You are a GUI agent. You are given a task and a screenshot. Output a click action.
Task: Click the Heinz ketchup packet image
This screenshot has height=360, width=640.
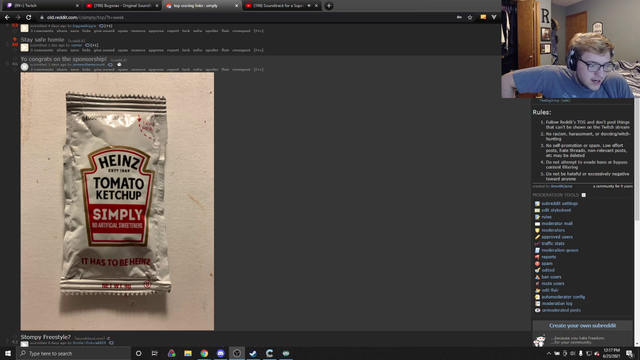(117, 201)
